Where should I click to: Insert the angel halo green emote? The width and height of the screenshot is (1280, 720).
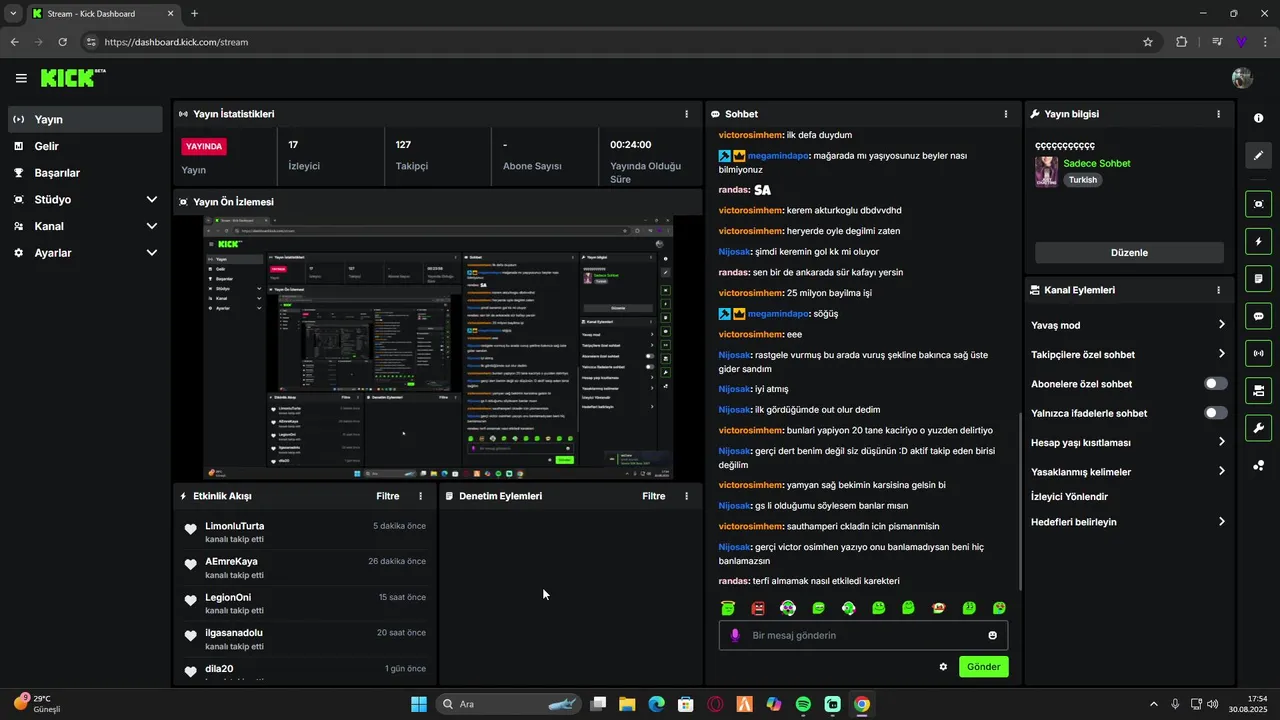[728, 607]
